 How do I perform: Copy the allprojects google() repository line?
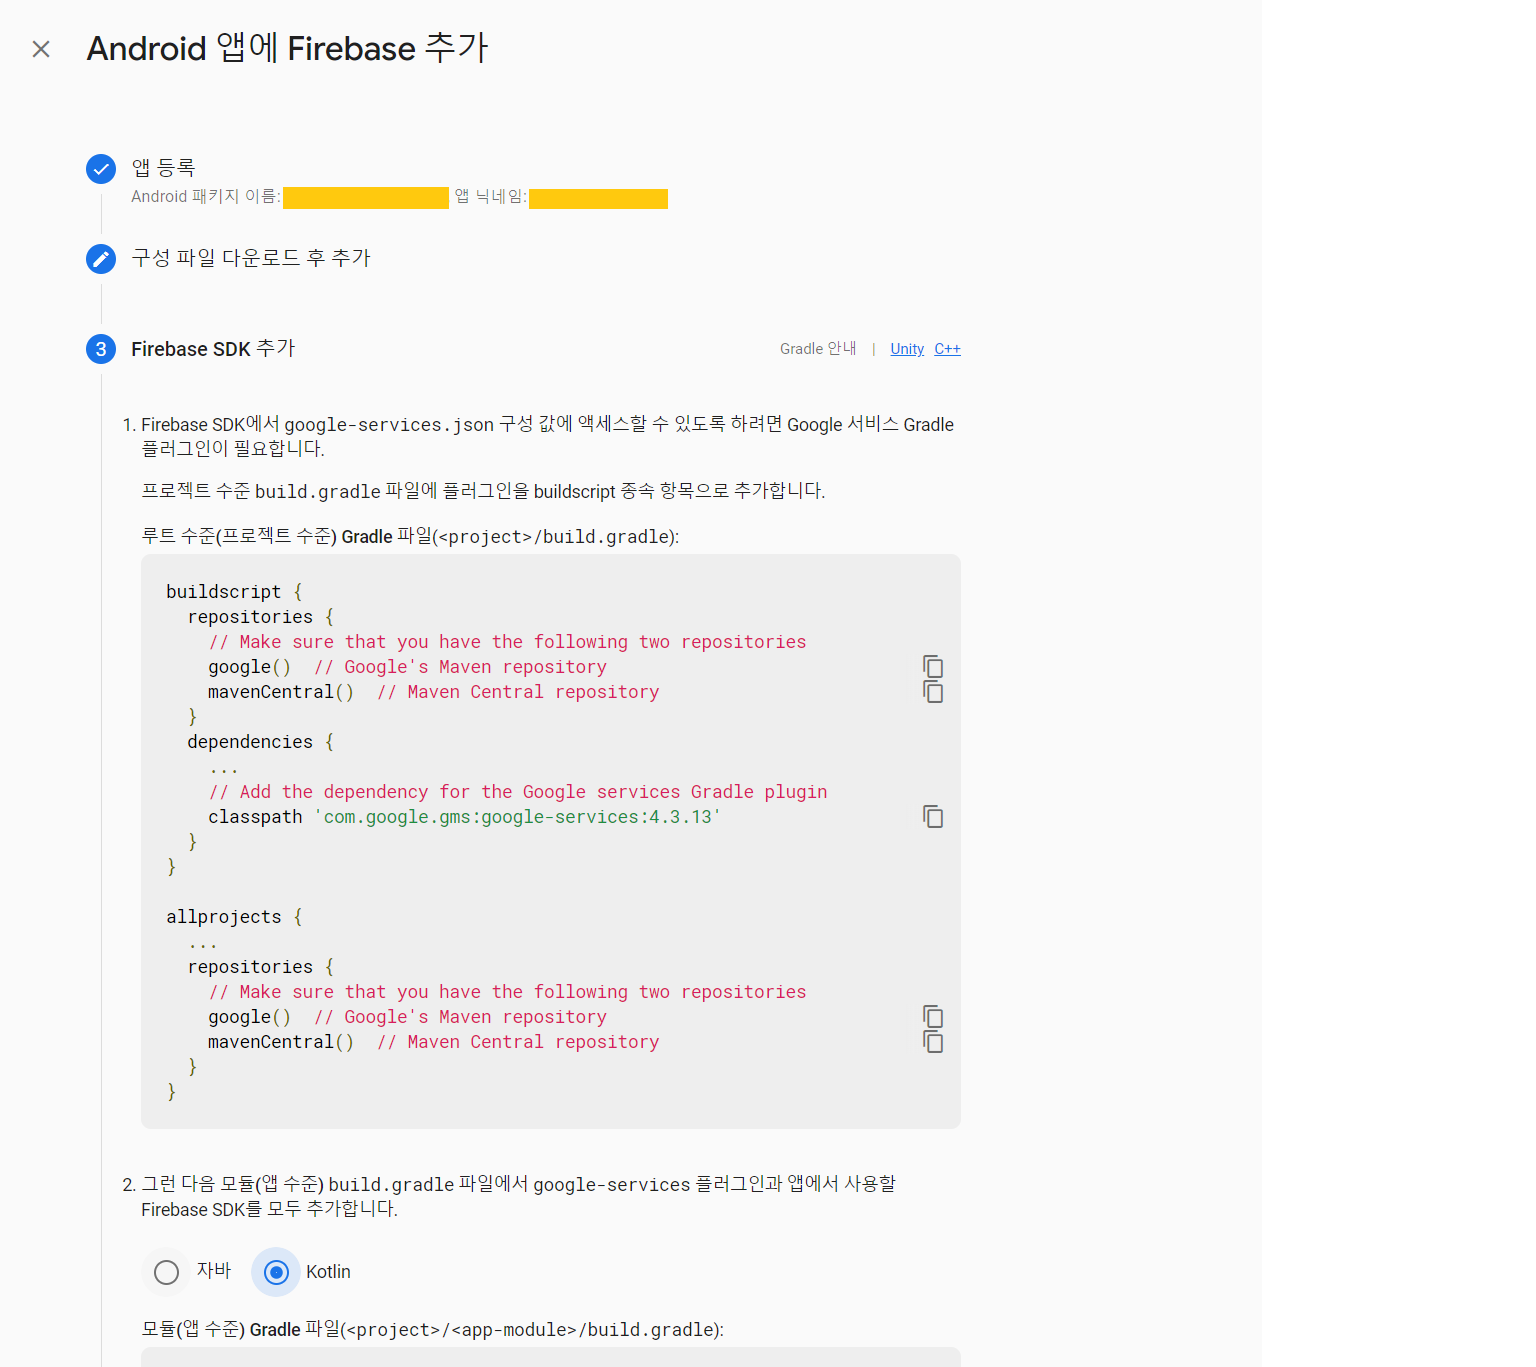(933, 1017)
